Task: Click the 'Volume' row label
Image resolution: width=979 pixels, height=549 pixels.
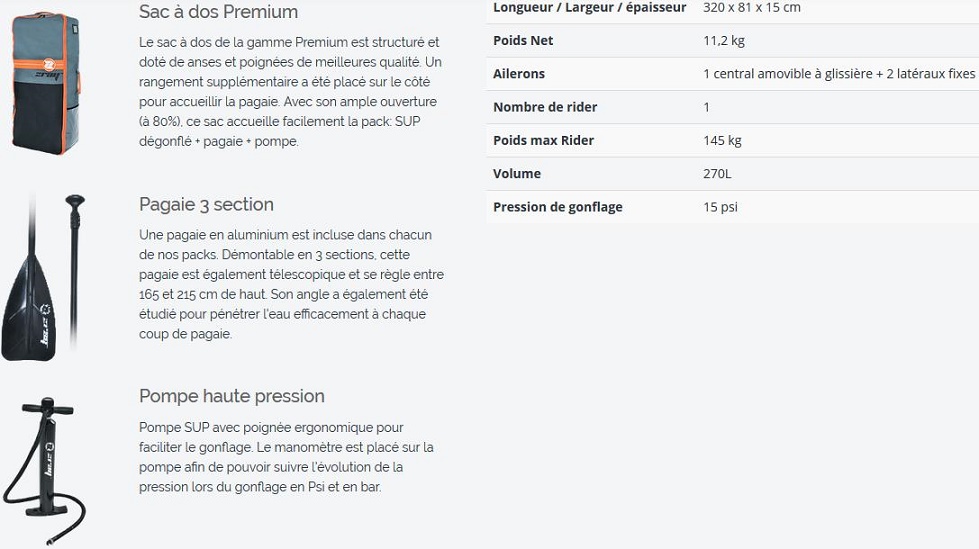Action: pos(517,174)
